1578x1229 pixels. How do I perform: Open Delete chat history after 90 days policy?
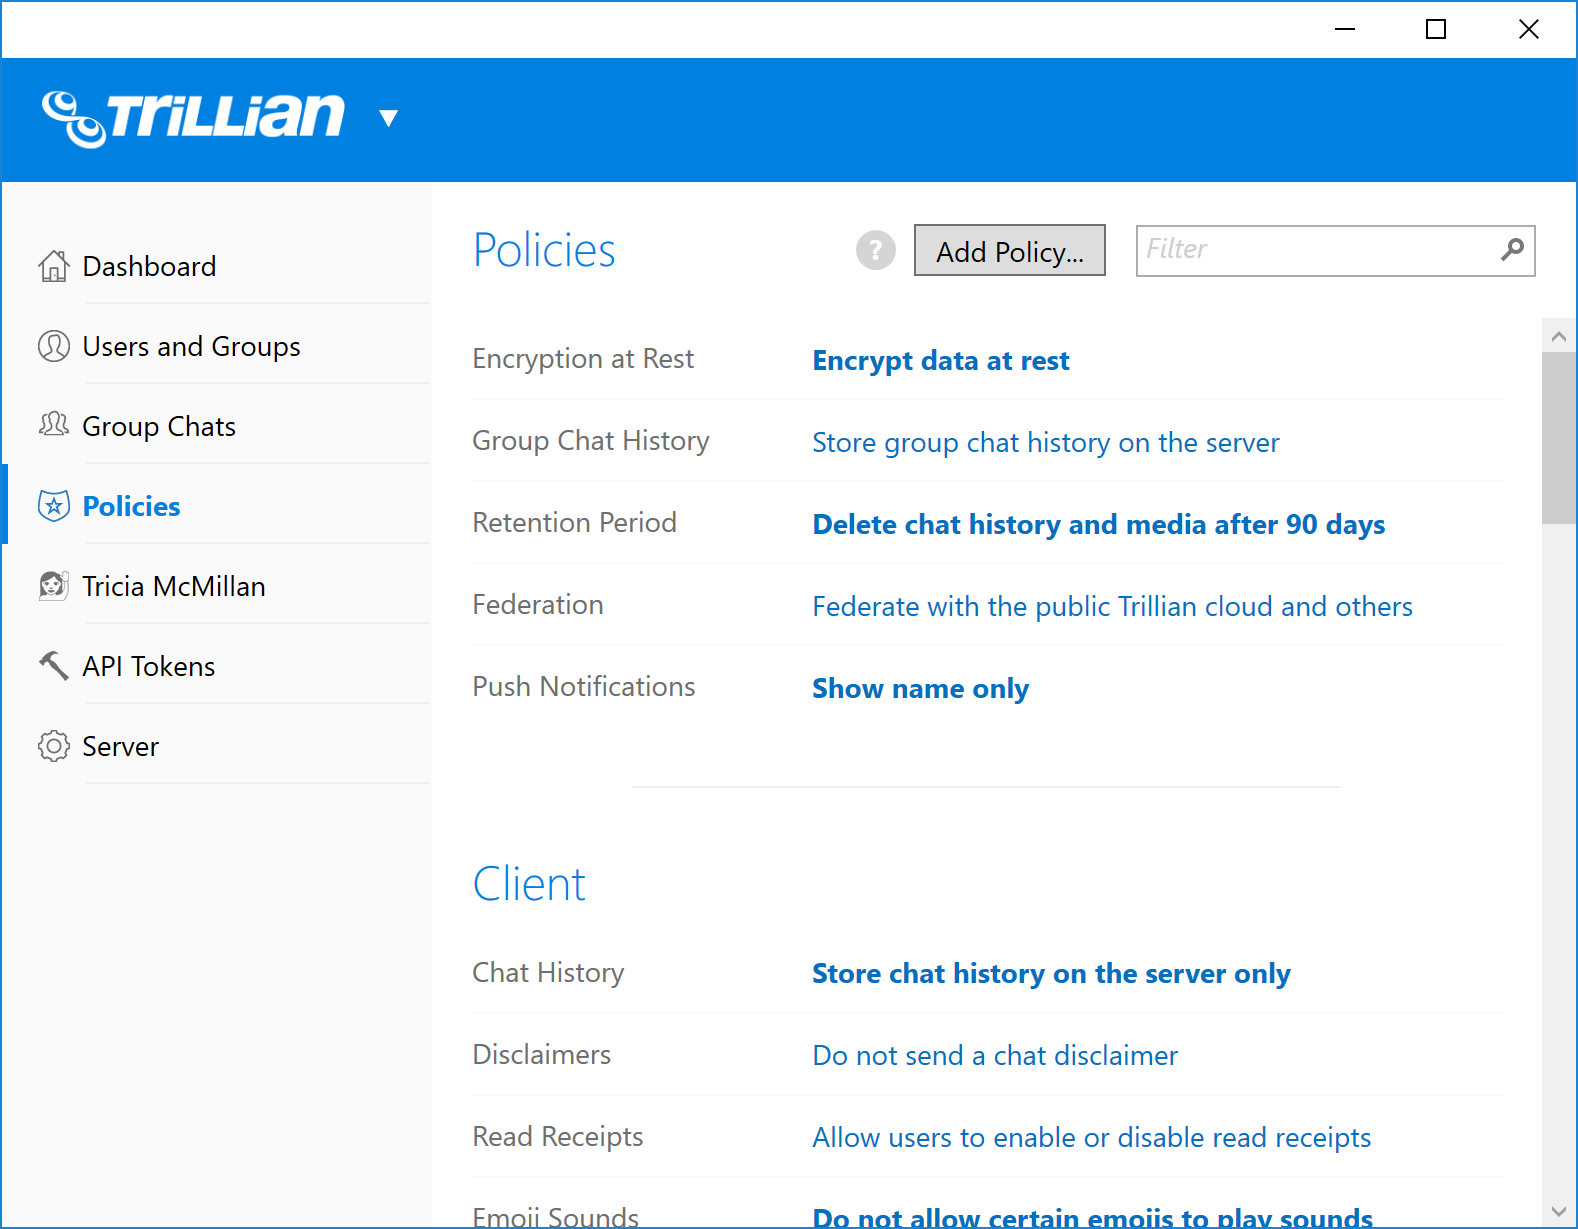(1099, 525)
